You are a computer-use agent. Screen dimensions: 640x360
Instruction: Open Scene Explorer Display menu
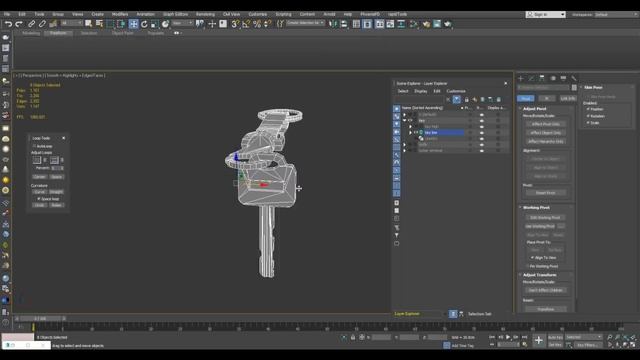point(420,91)
